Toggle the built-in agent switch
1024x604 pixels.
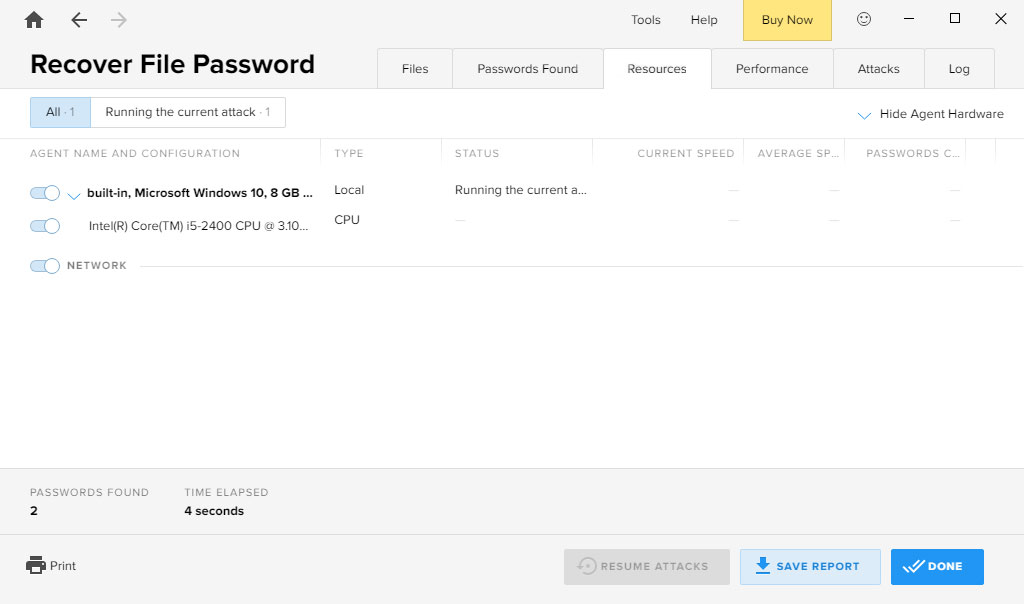point(45,193)
